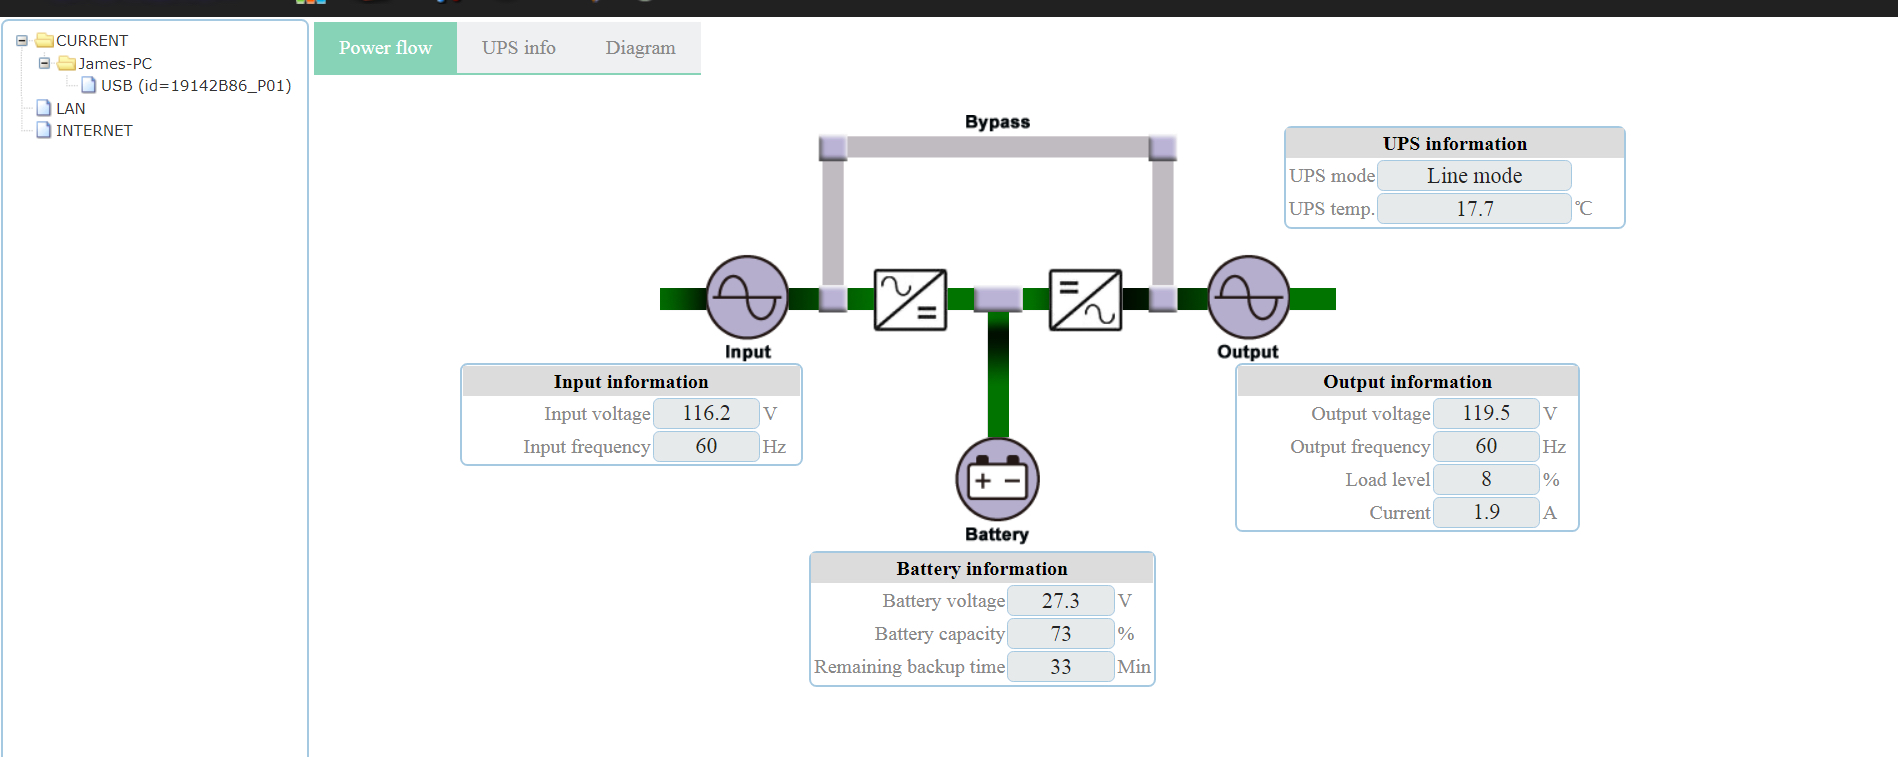
Task: Click the AC to DC rectifier icon
Action: click(910, 299)
